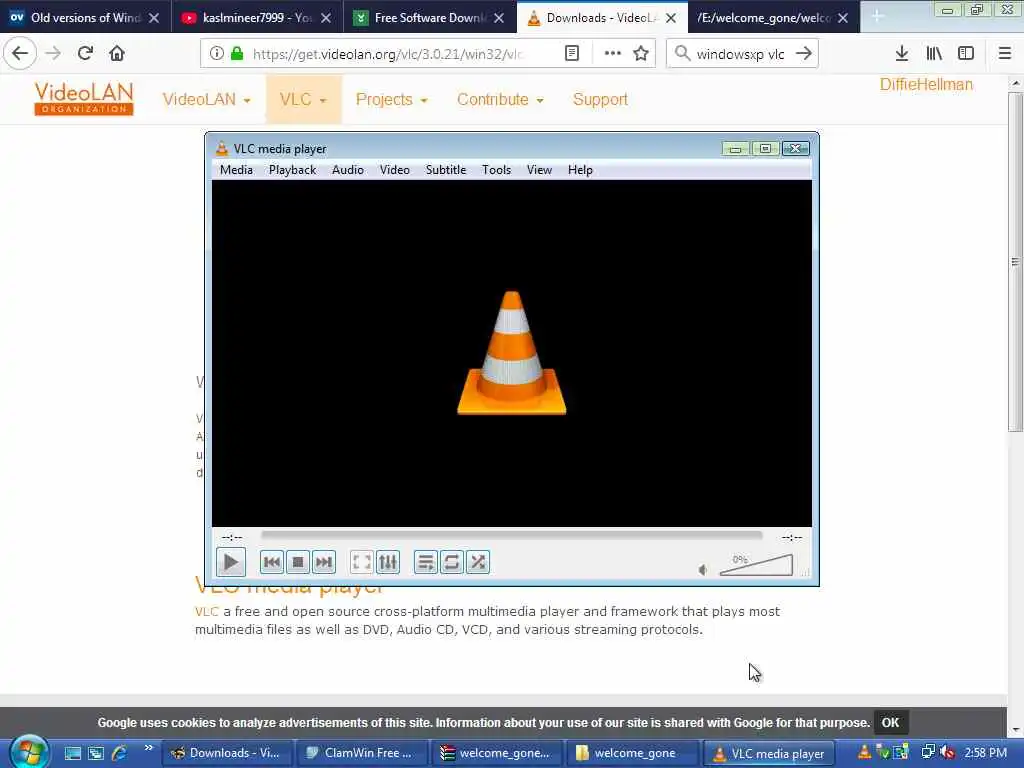Open VLC Audio menu

(x=347, y=170)
